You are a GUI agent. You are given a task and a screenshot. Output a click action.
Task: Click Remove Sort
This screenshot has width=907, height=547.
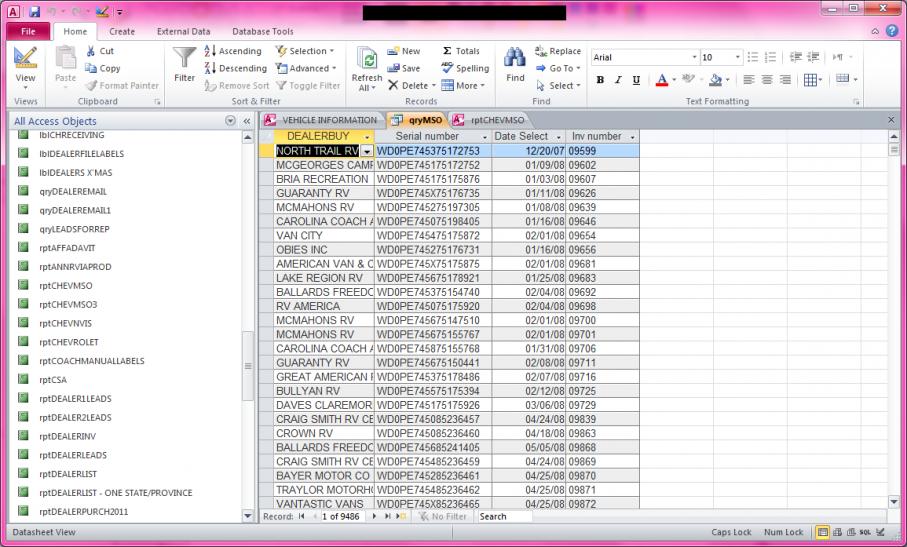(237, 86)
